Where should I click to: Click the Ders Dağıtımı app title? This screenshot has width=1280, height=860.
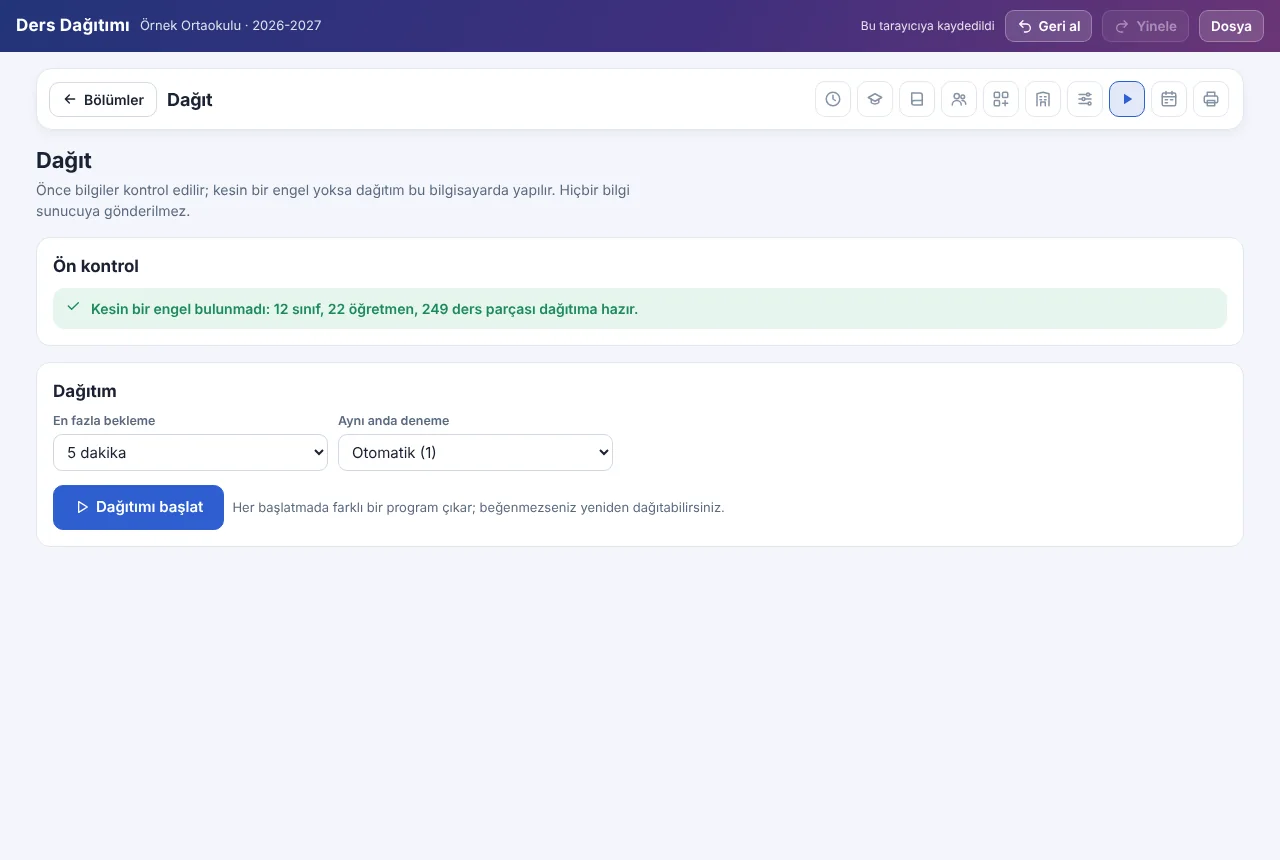[x=72, y=25]
